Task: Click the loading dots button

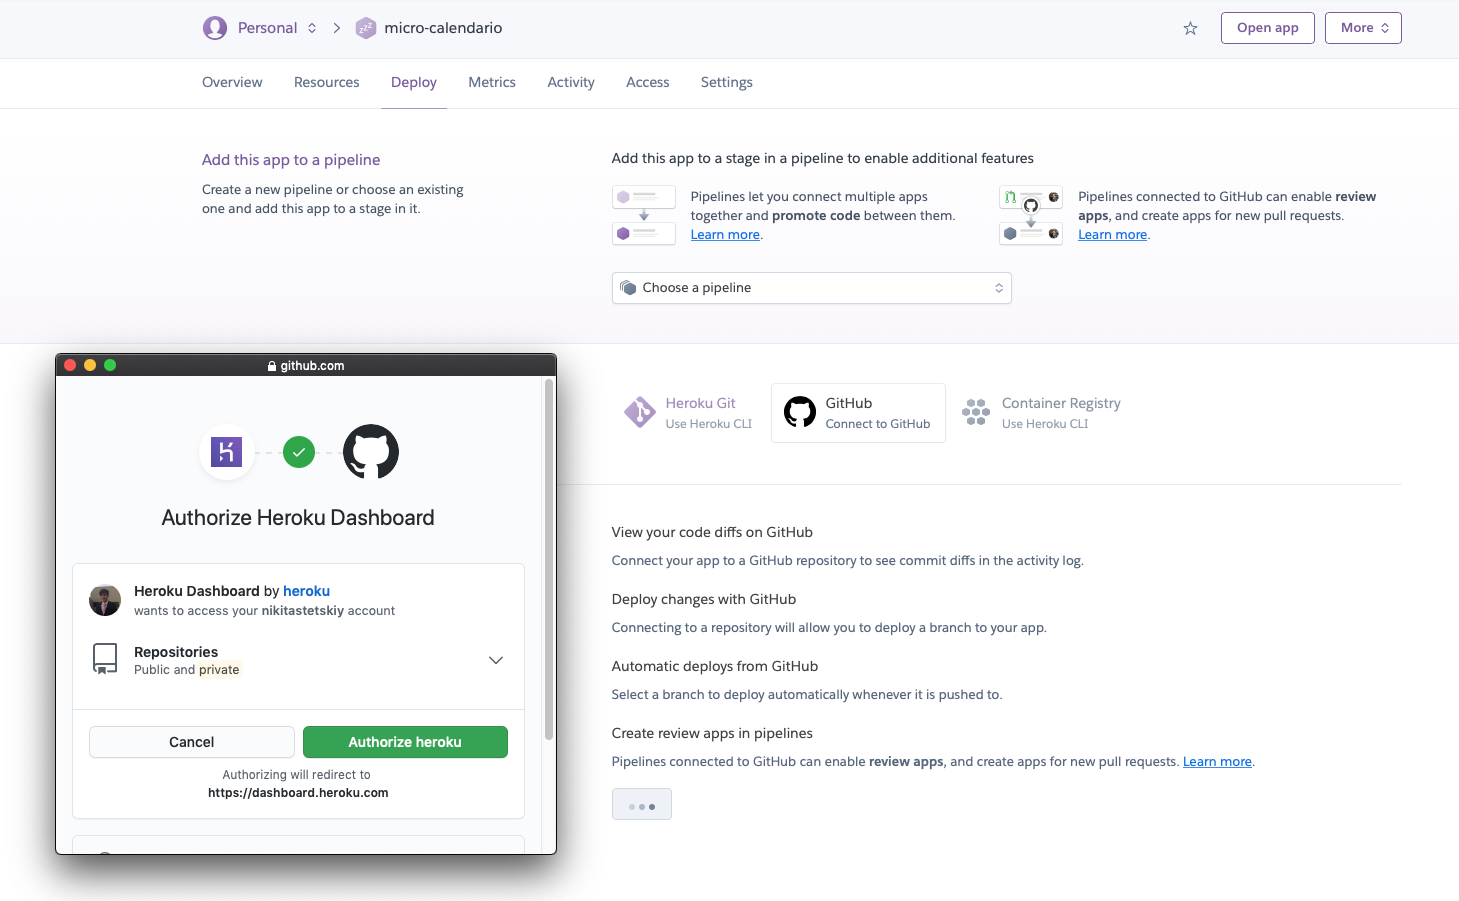Action: click(x=642, y=804)
